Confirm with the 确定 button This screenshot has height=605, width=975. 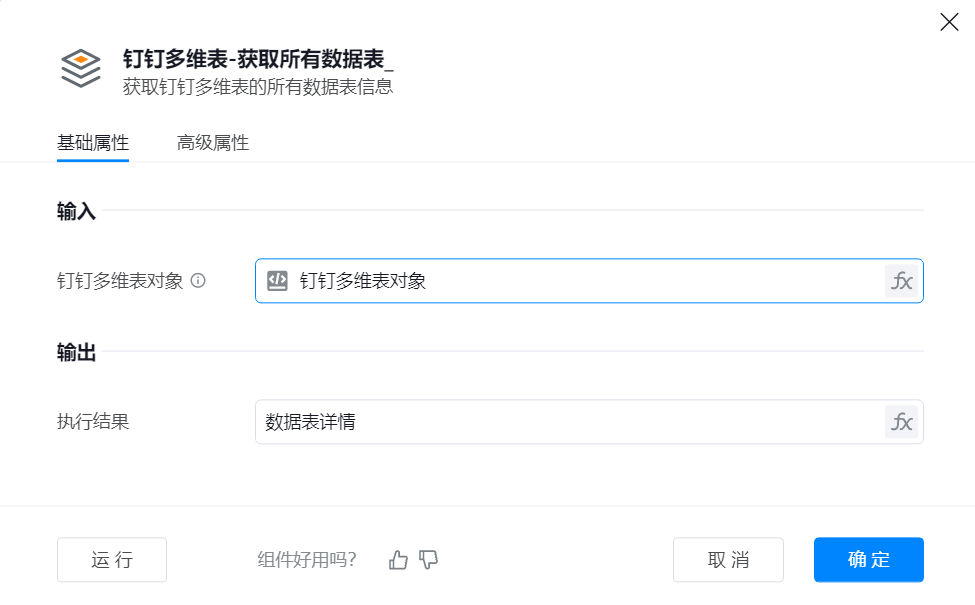(x=868, y=560)
